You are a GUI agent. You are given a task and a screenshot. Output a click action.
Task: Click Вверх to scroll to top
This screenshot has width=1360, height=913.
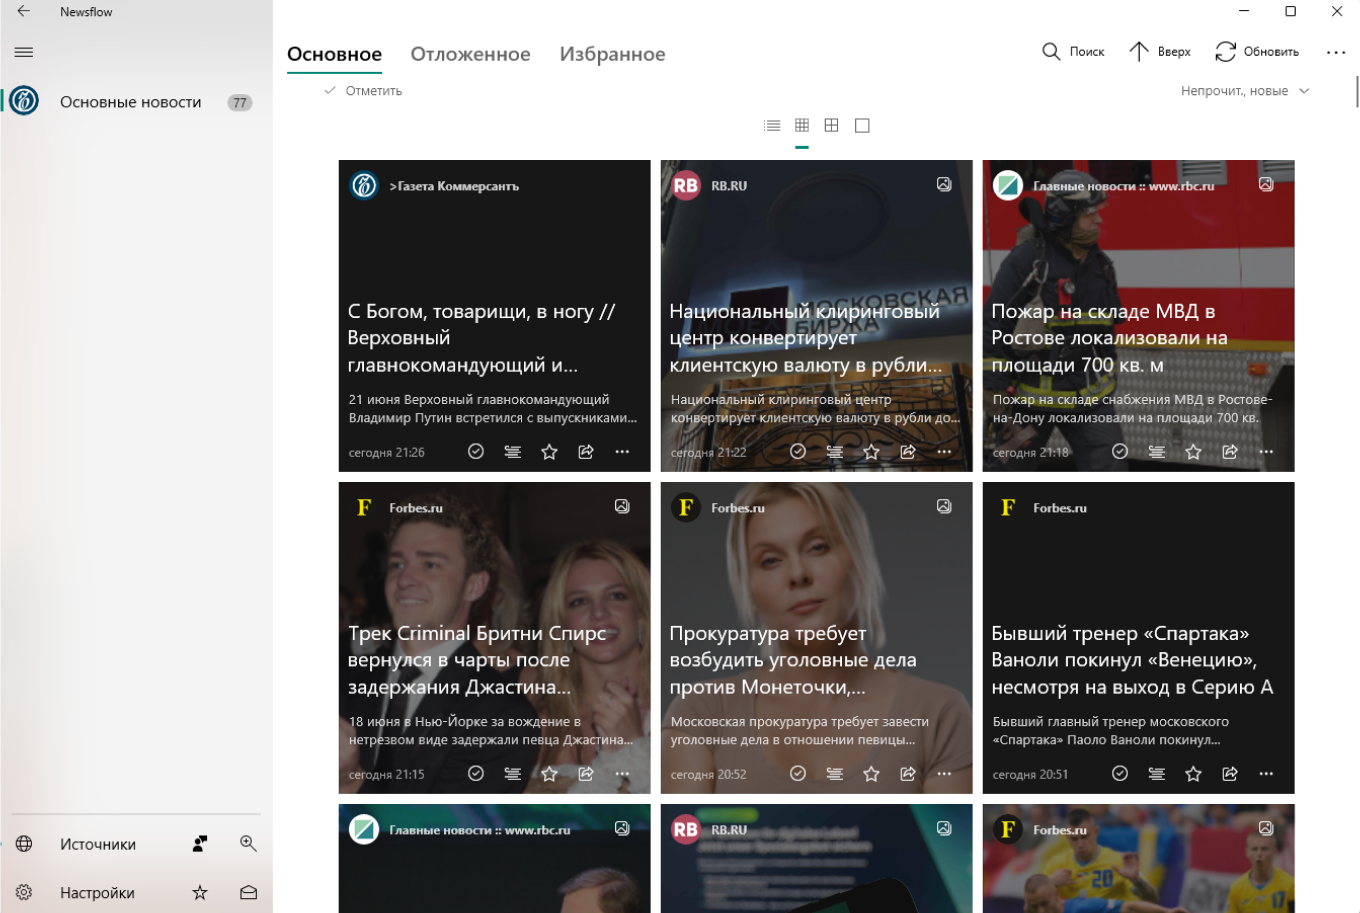click(x=1159, y=51)
